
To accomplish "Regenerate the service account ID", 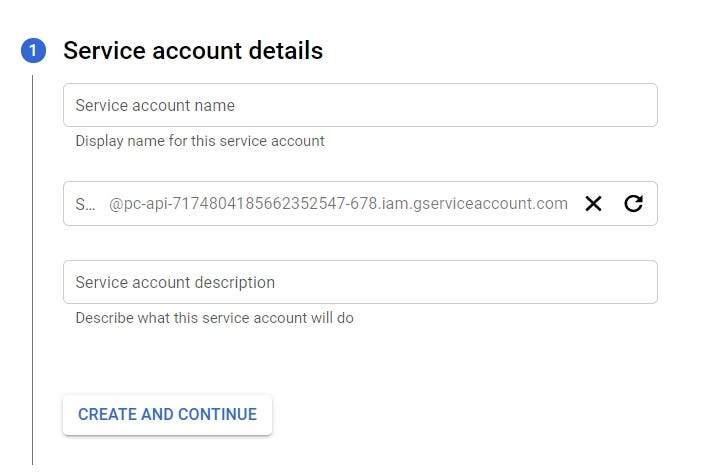I will pyautogui.click(x=633, y=204).
